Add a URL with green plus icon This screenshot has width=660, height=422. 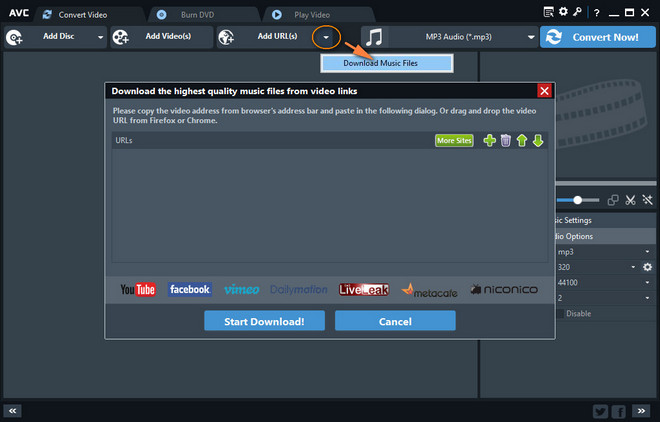click(x=490, y=141)
